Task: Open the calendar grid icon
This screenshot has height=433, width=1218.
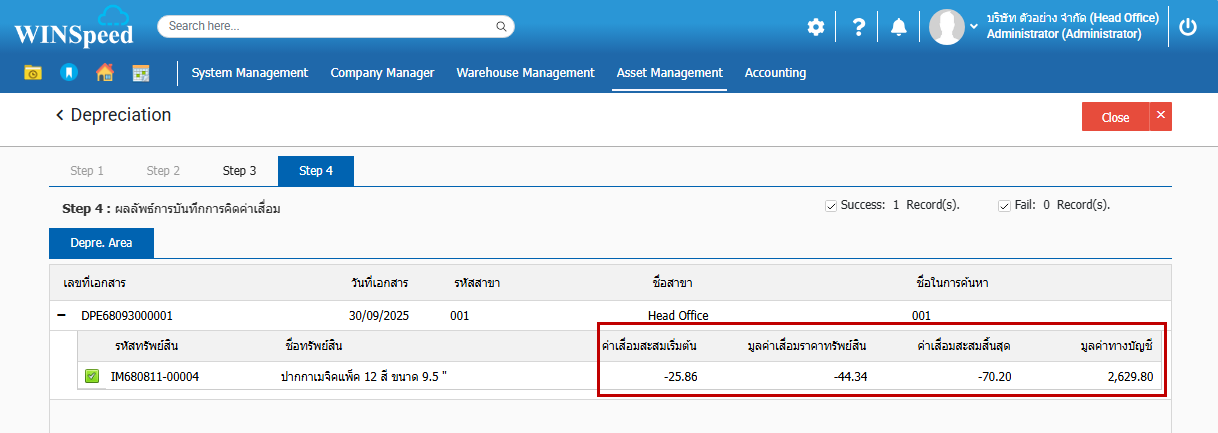Action: (141, 72)
